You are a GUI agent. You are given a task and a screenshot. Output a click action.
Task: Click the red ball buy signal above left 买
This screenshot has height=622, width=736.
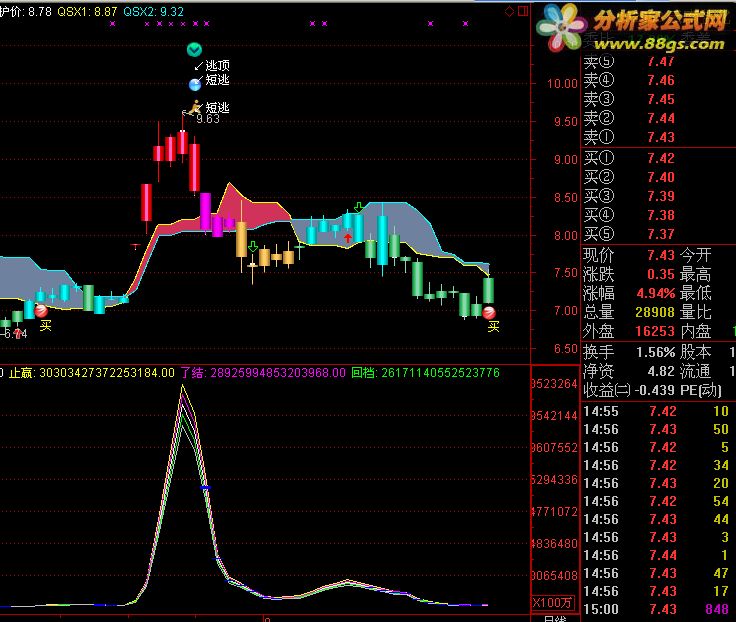click(x=41, y=310)
